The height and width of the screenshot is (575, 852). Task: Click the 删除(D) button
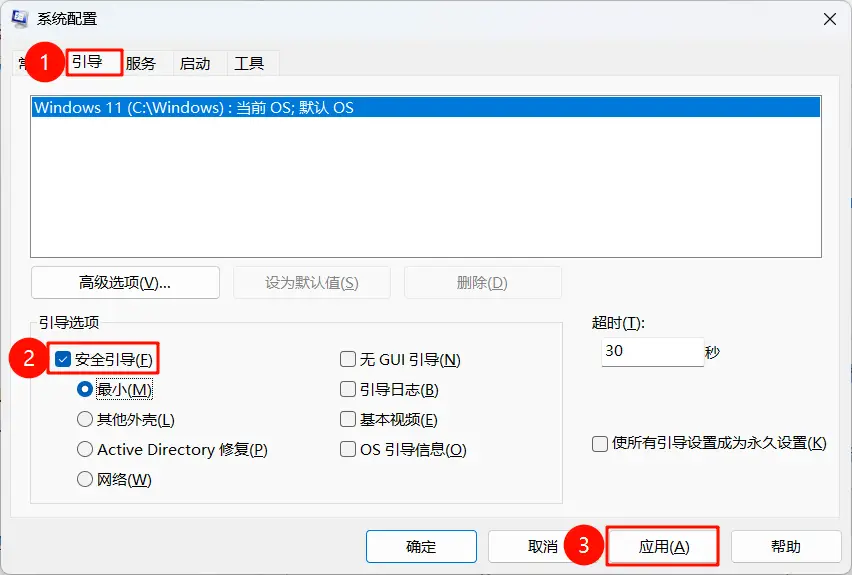pos(483,283)
